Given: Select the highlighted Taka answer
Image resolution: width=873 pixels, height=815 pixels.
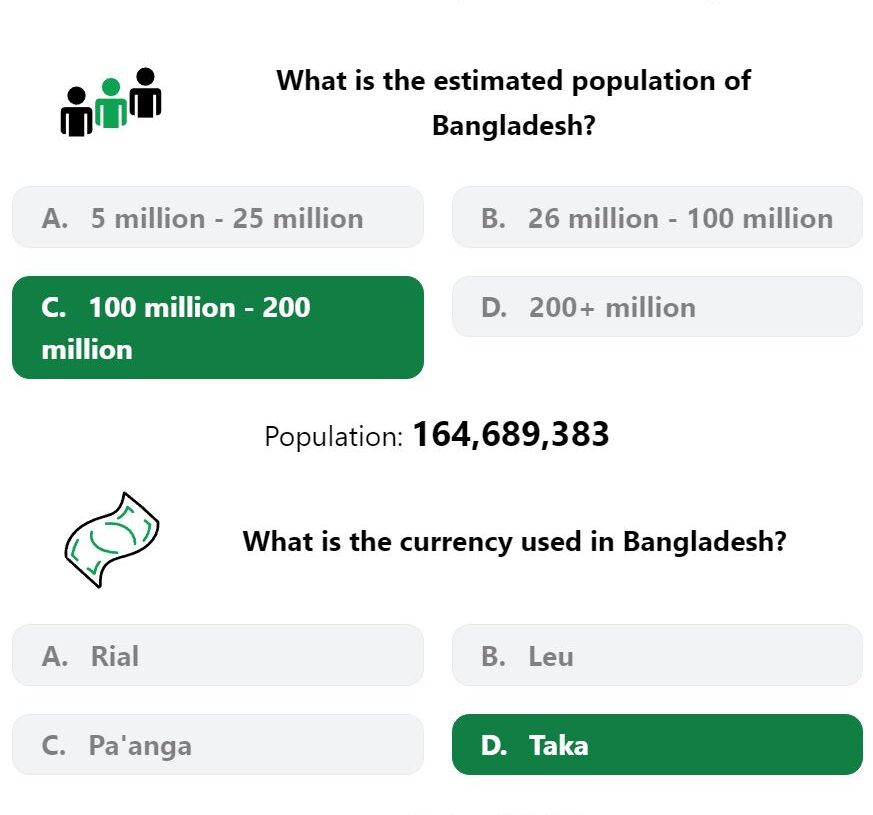Looking at the screenshot, I should pos(657,744).
